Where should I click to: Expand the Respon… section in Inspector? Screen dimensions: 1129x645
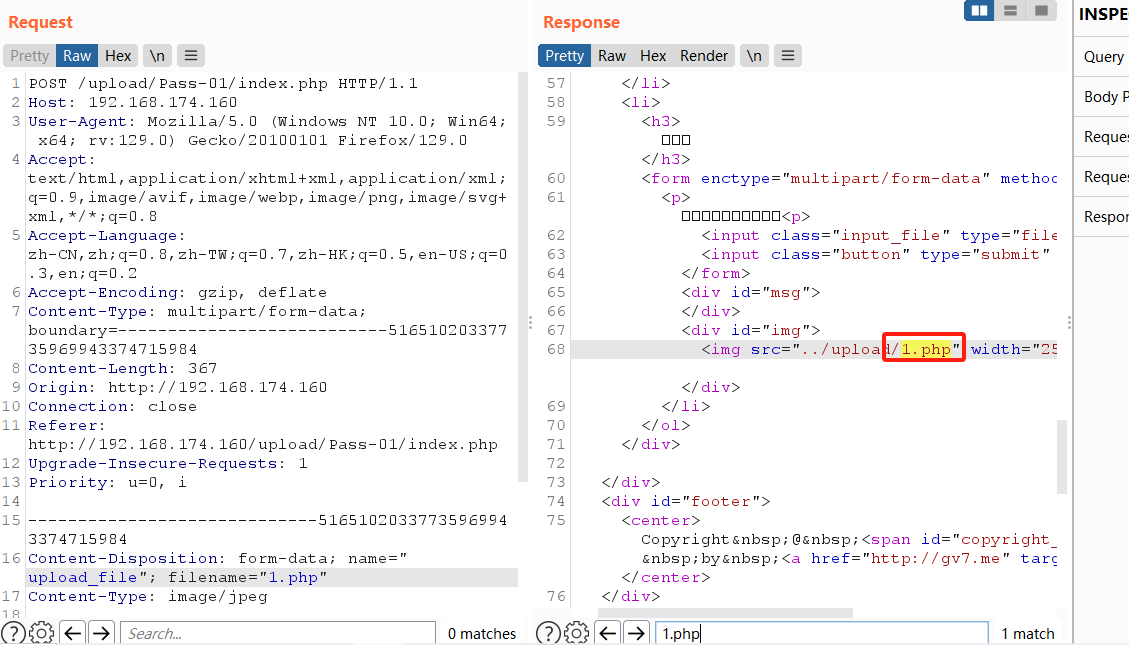pyautogui.click(x=1103, y=217)
